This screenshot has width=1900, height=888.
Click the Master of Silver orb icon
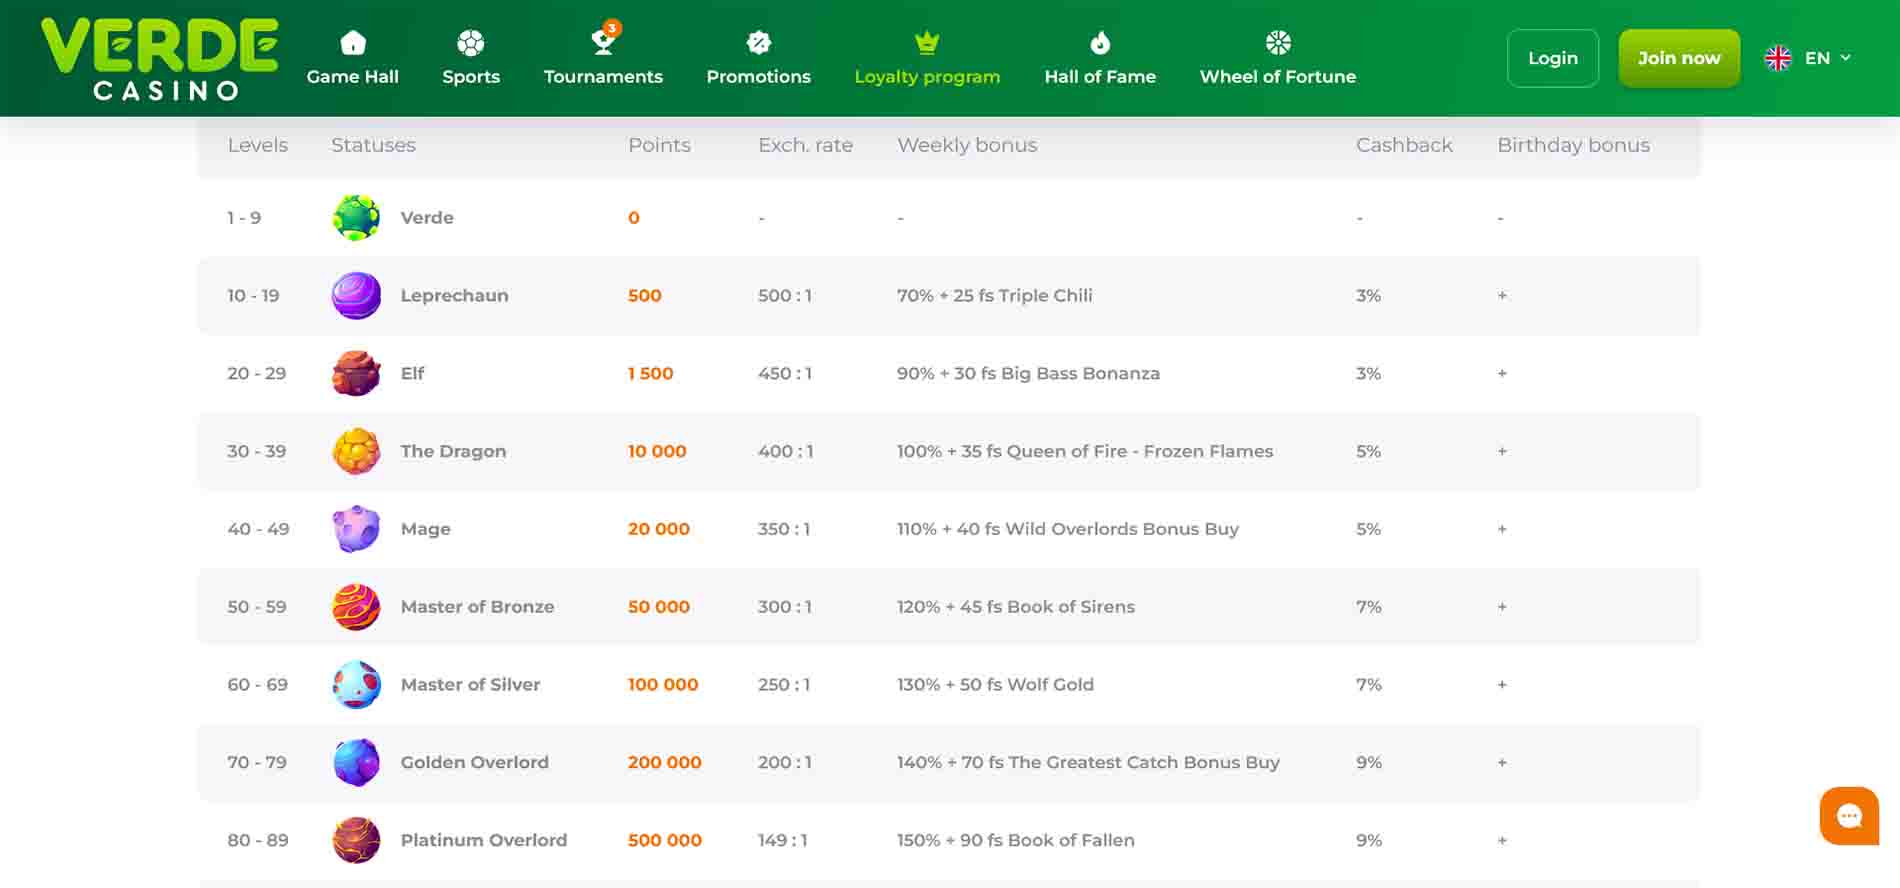coord(356,685)
